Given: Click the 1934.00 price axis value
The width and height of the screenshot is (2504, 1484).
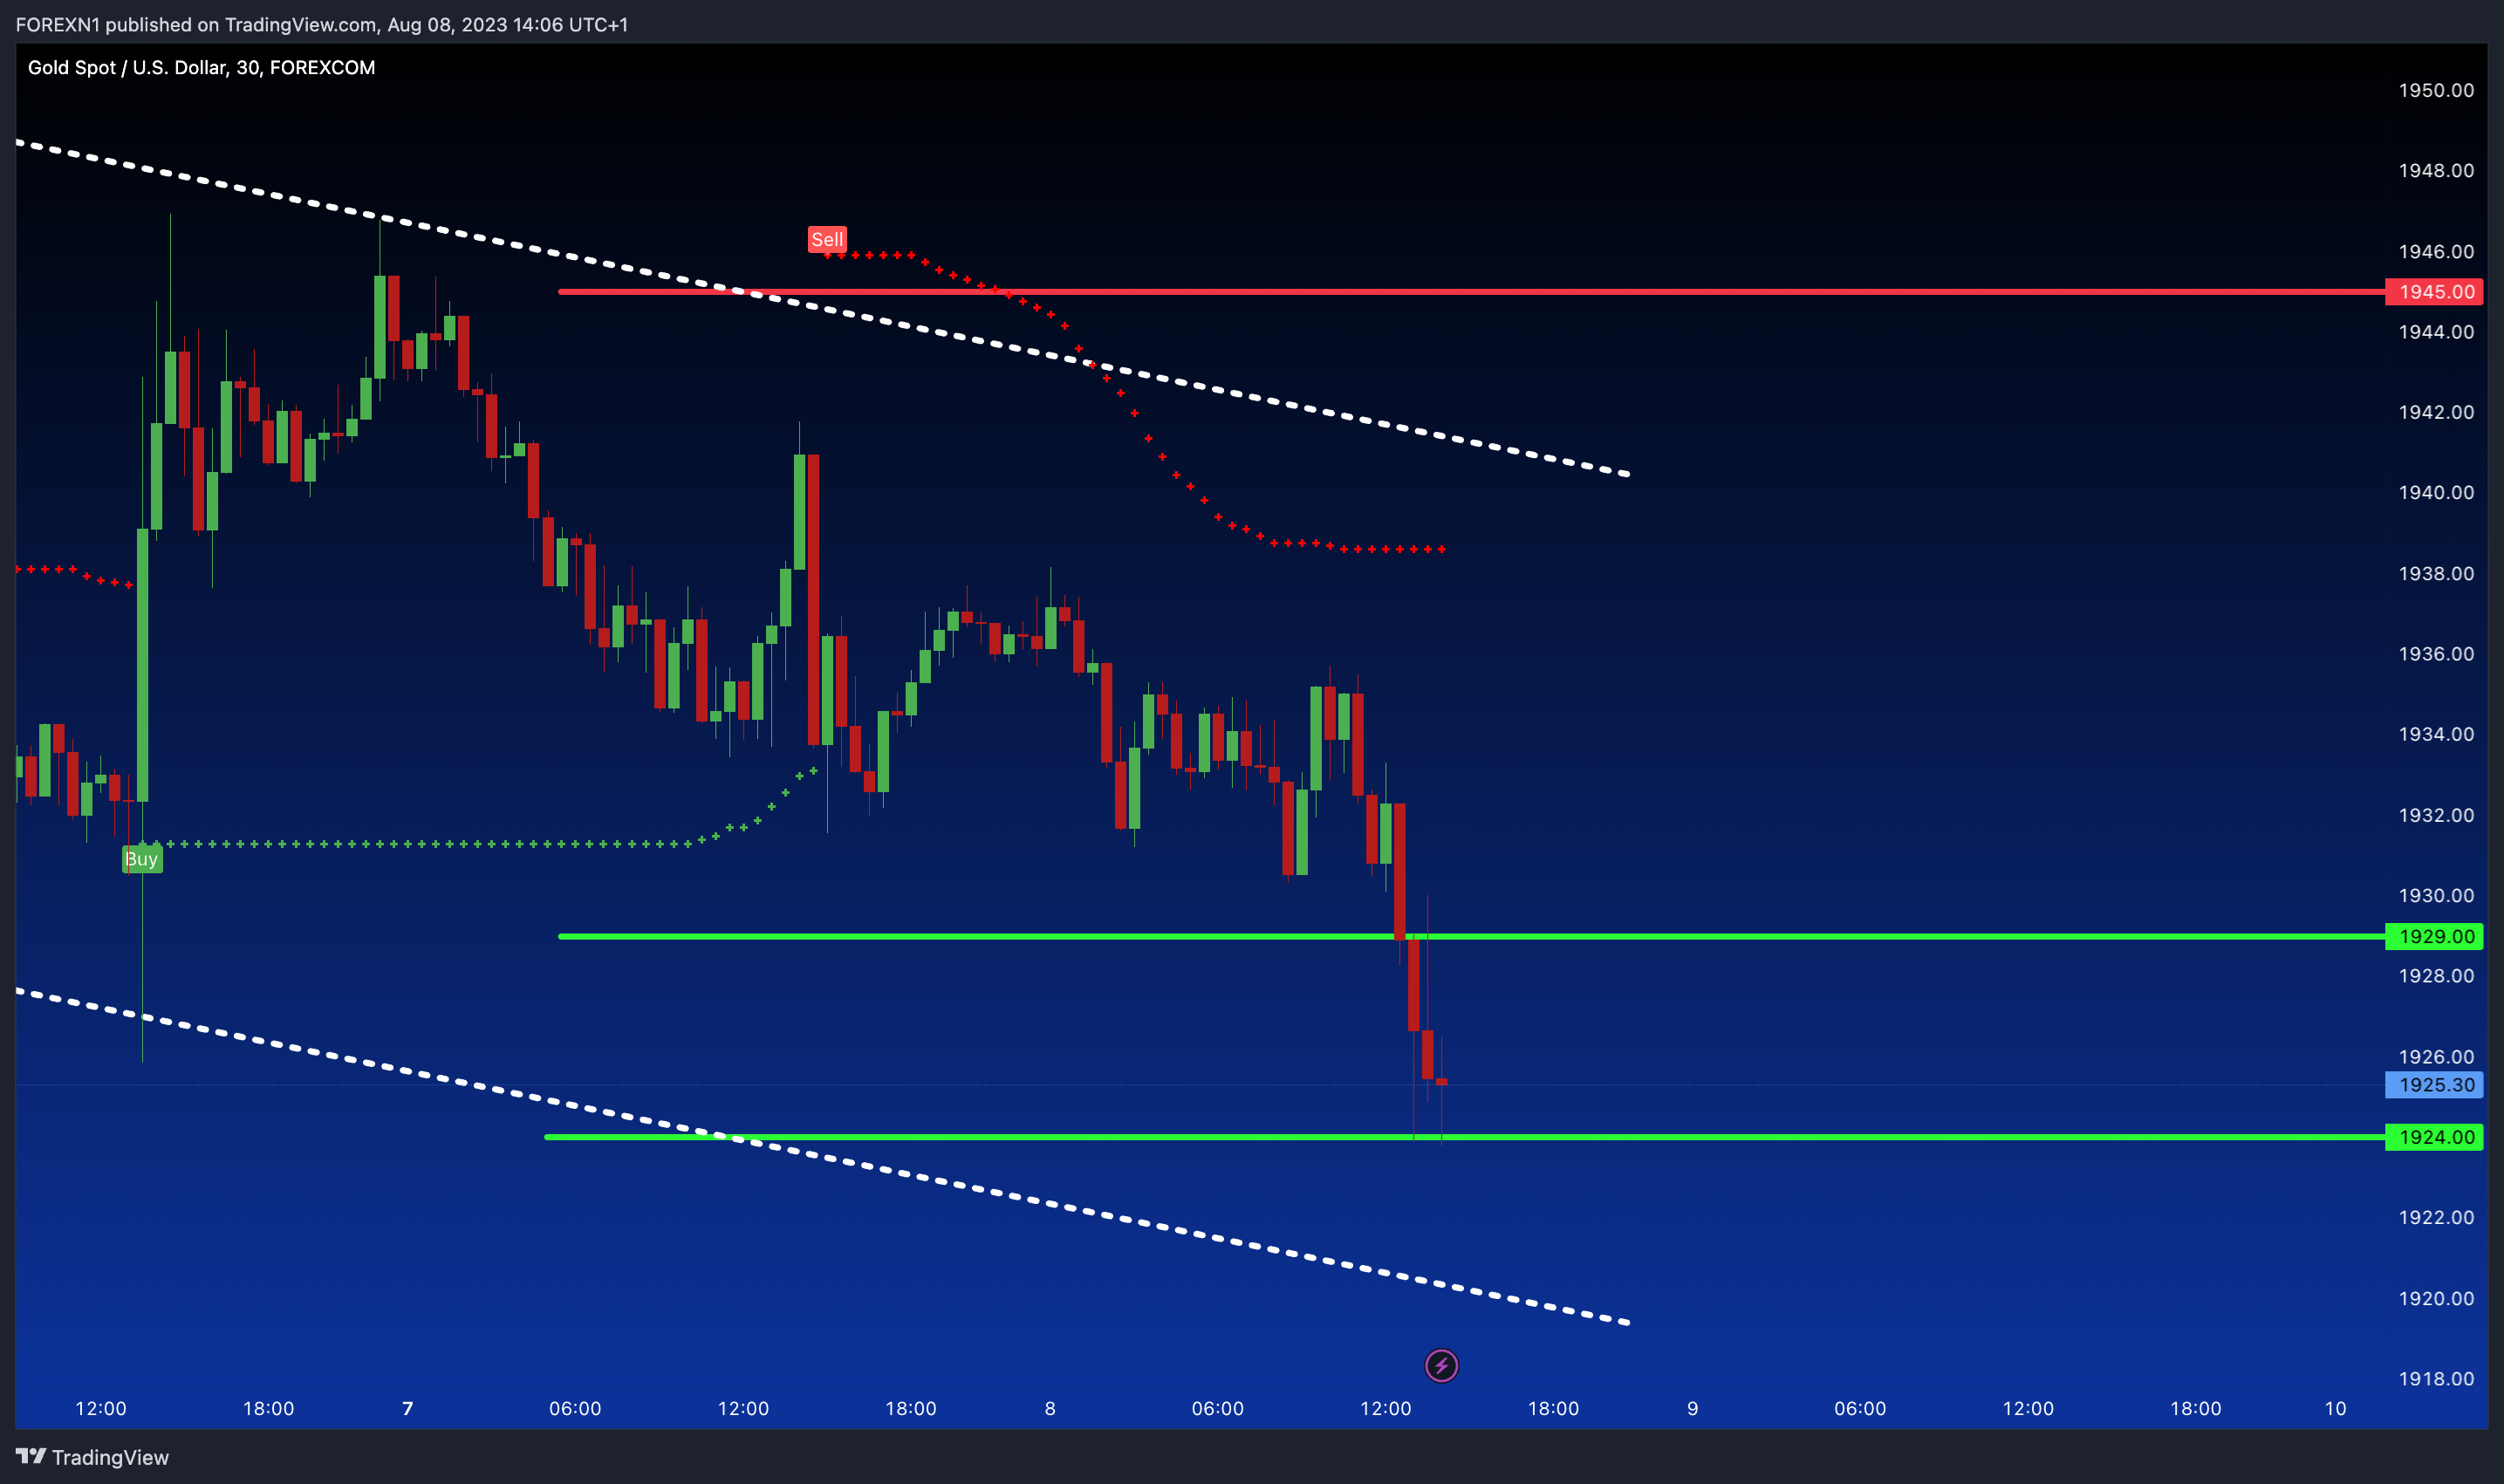Looking at the screenshot, I should (x=2436, y=734).
